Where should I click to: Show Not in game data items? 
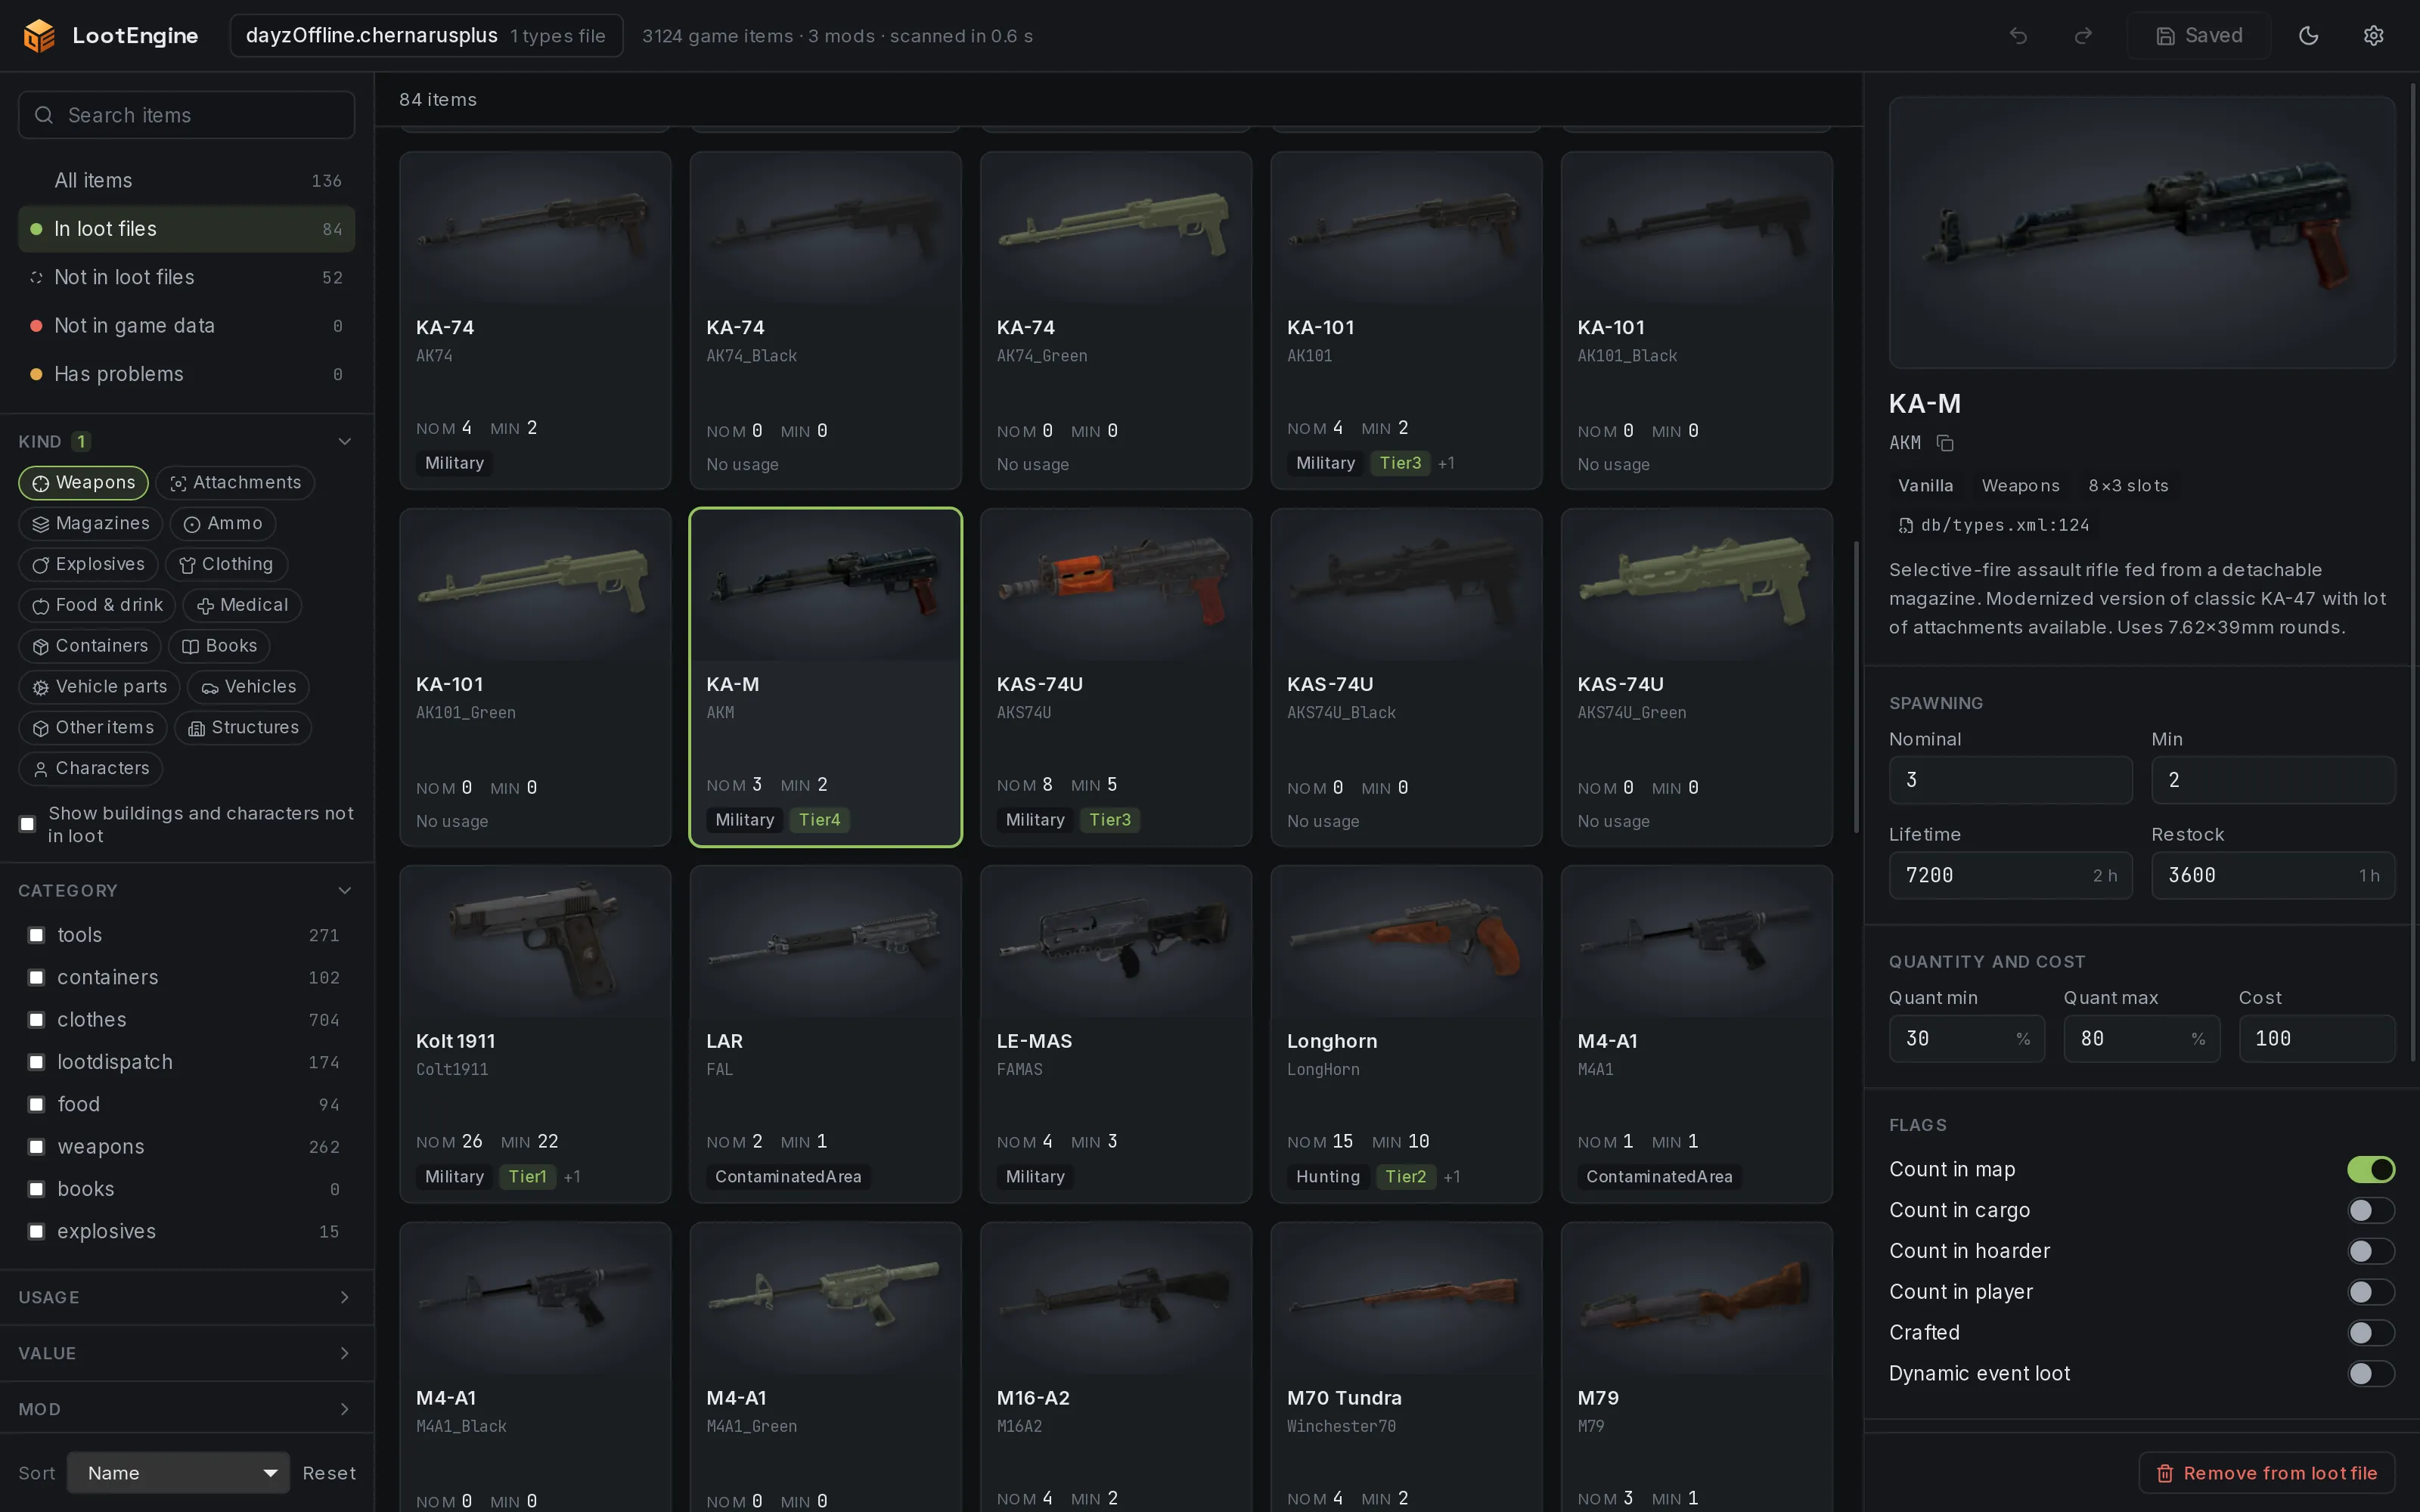tap(187, 326)
